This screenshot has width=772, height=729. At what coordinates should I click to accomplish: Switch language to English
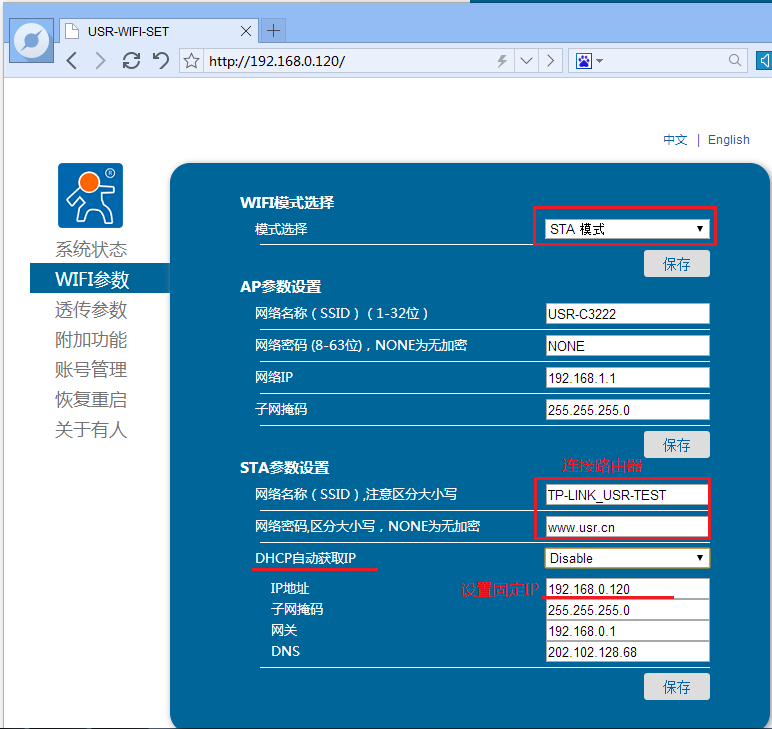728,140
